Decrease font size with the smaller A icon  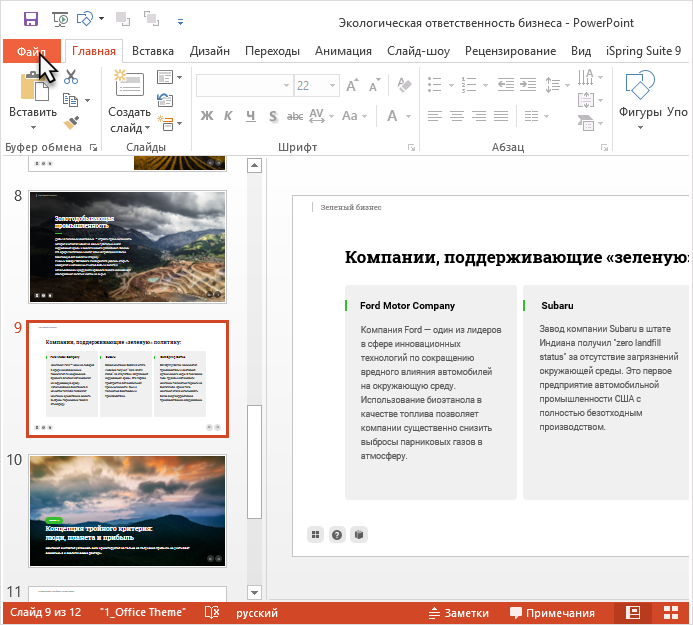coord(374,85)
